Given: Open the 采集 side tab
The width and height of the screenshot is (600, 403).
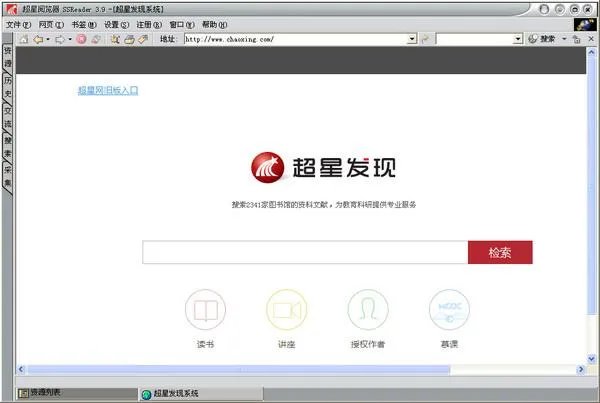Looking at the screenshot, I should [8, 176].
